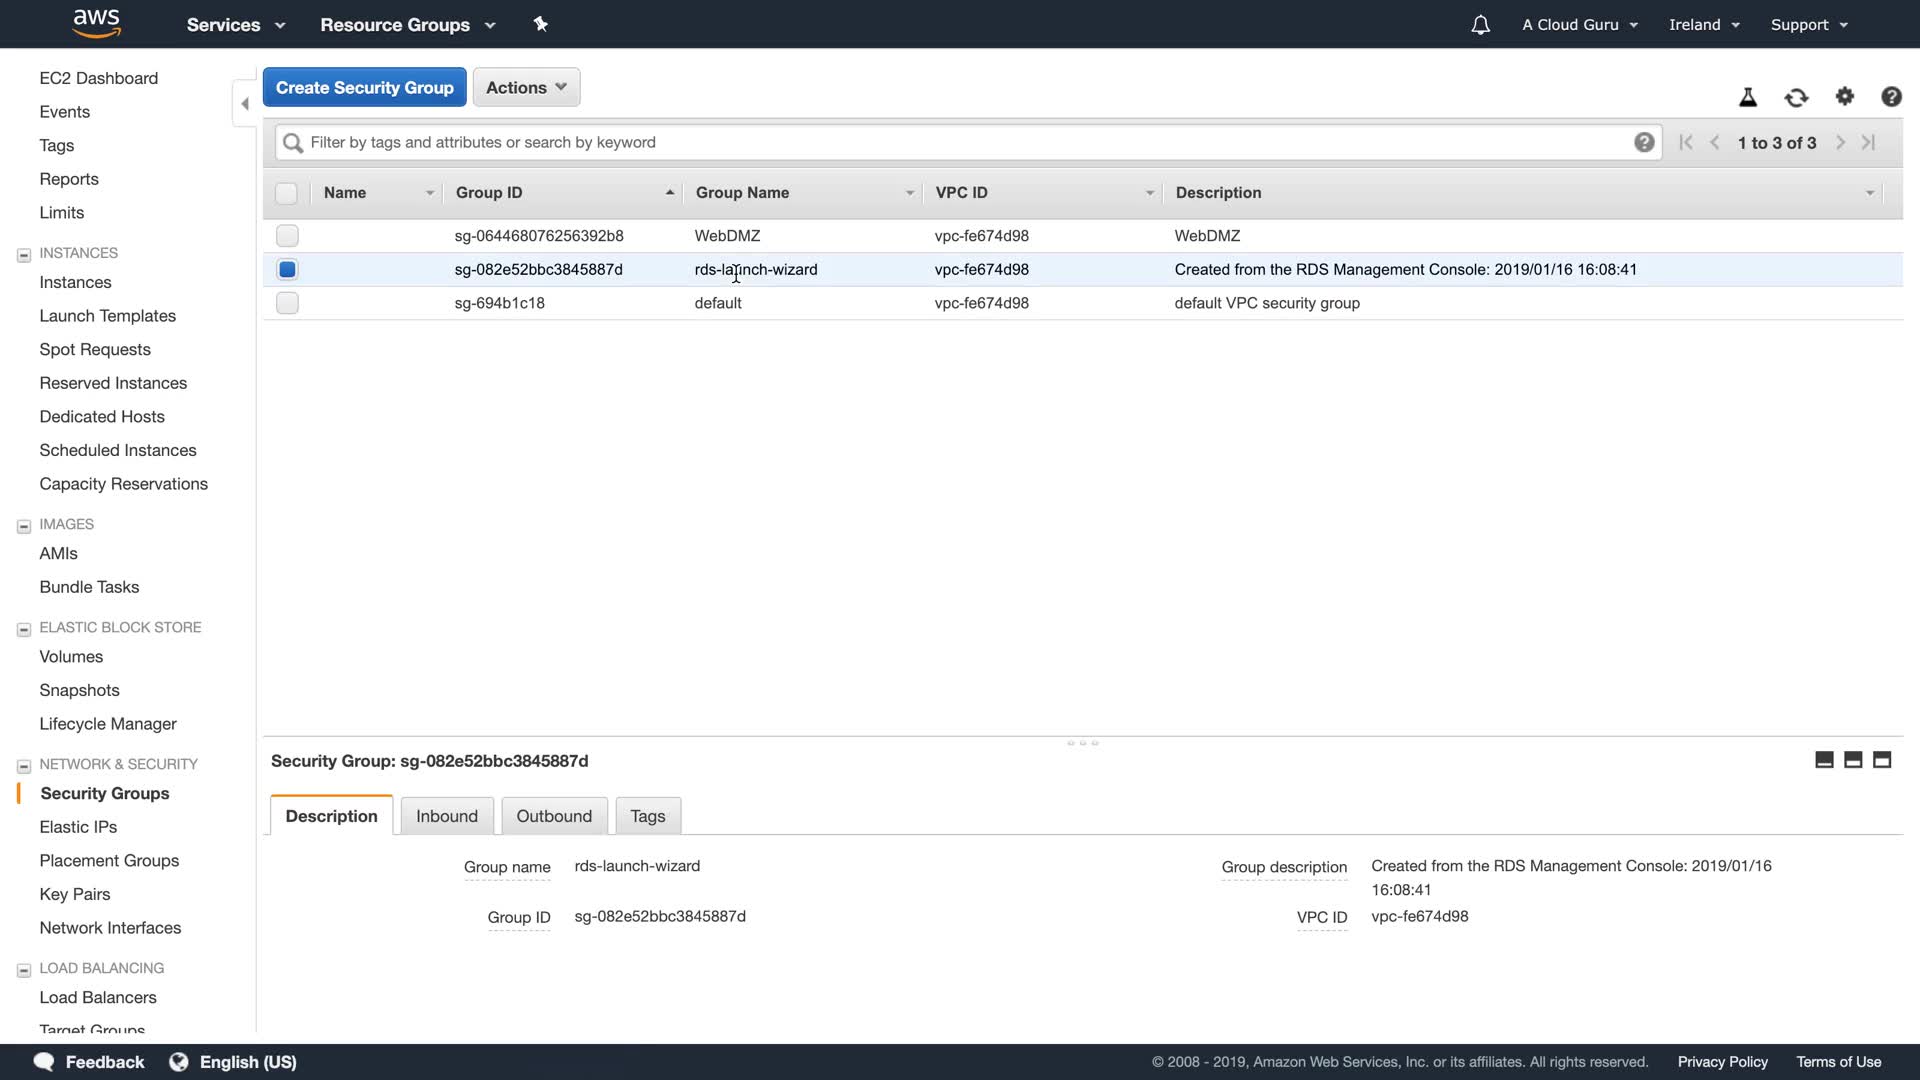
Task: Click Create Security Group button
Action: (364, 87)
